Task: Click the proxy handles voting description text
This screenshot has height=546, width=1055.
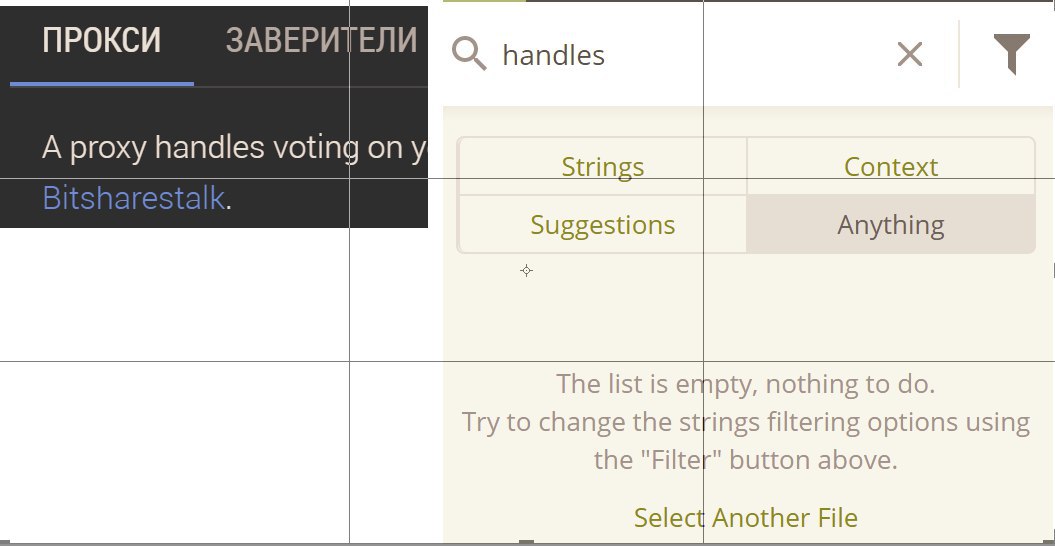Action: click(235, 147)
